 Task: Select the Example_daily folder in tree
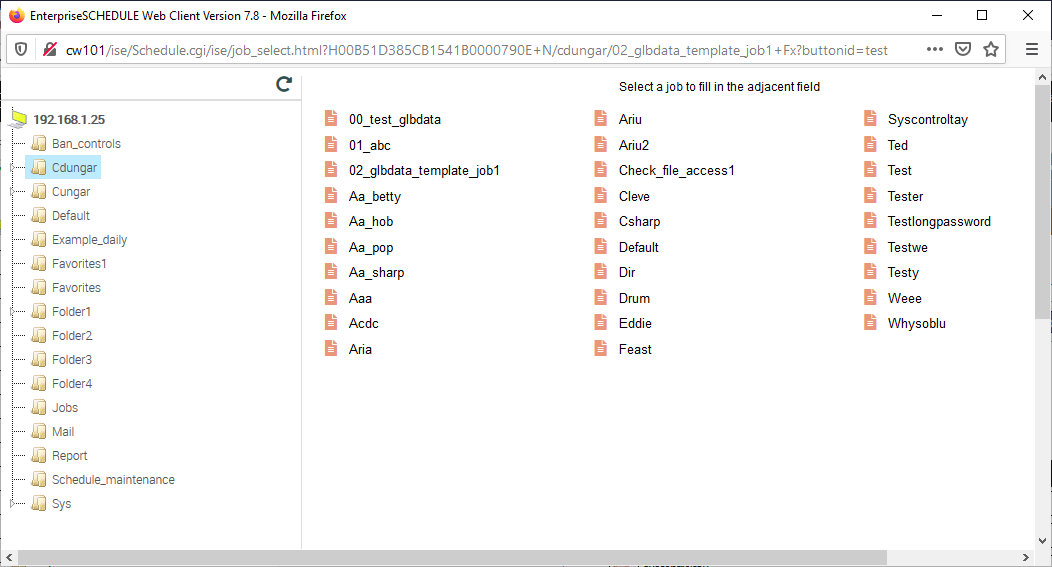[89, 240]
